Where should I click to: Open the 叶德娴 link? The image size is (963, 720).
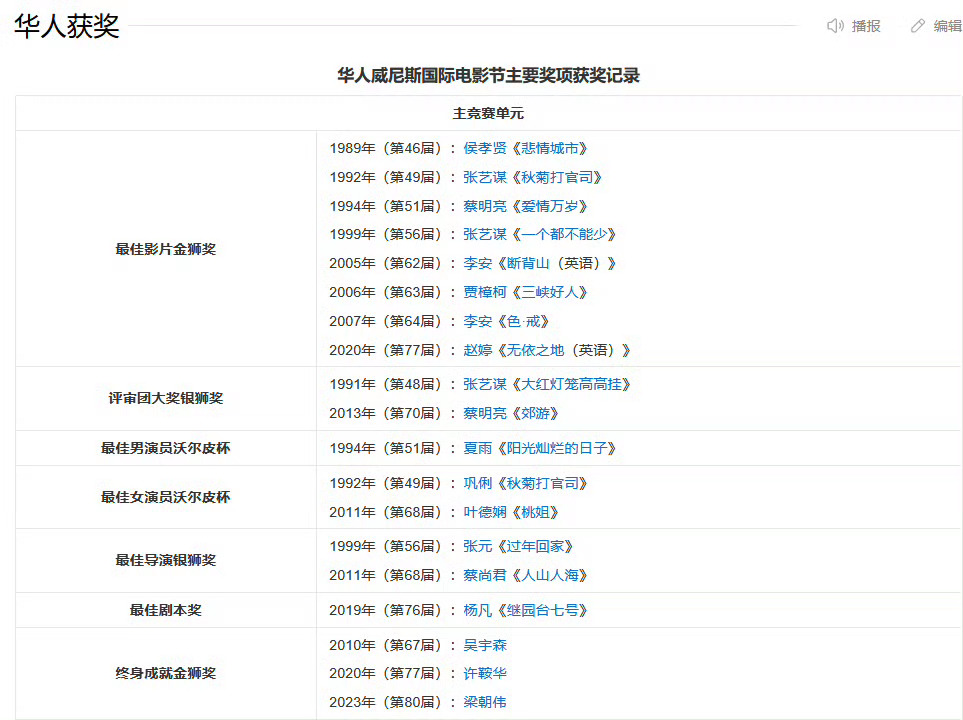[485, 512]
